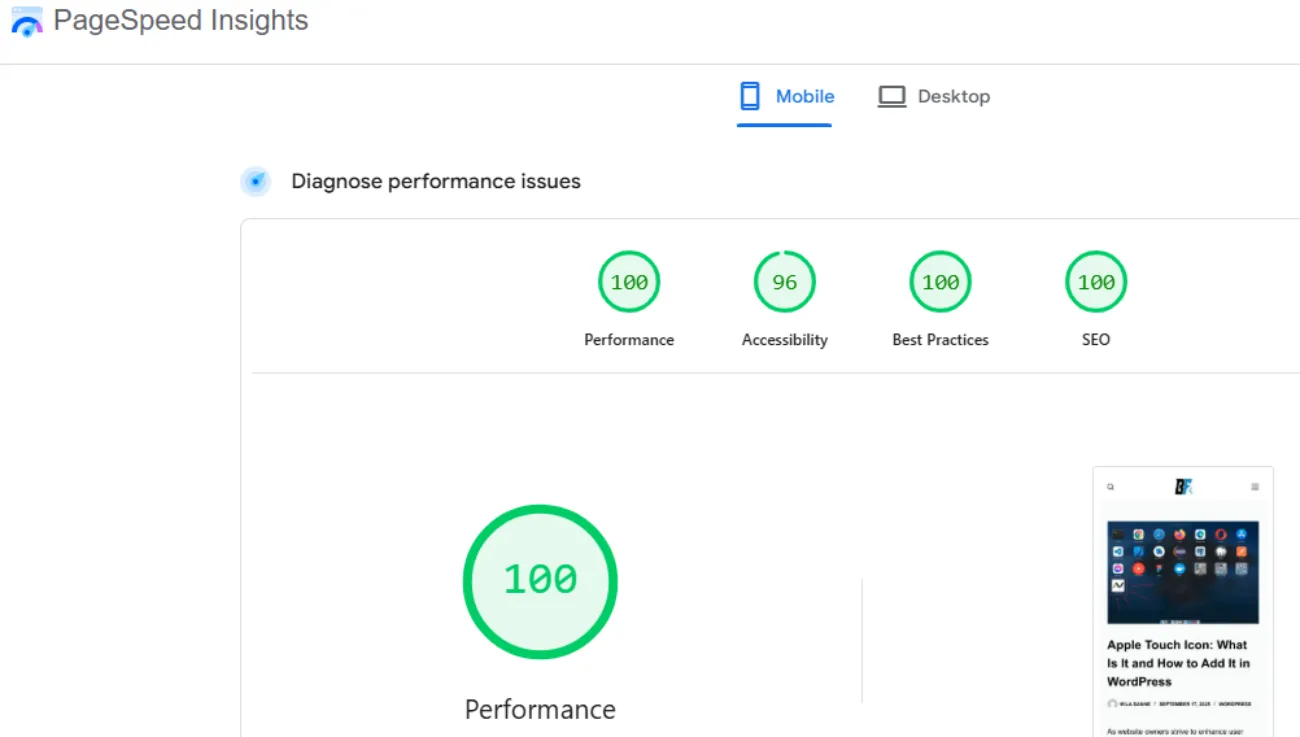Screen dimensions: 1300x737
Task: Click the blue diagnose performance radar icon
Action: (x=256, y=181)
